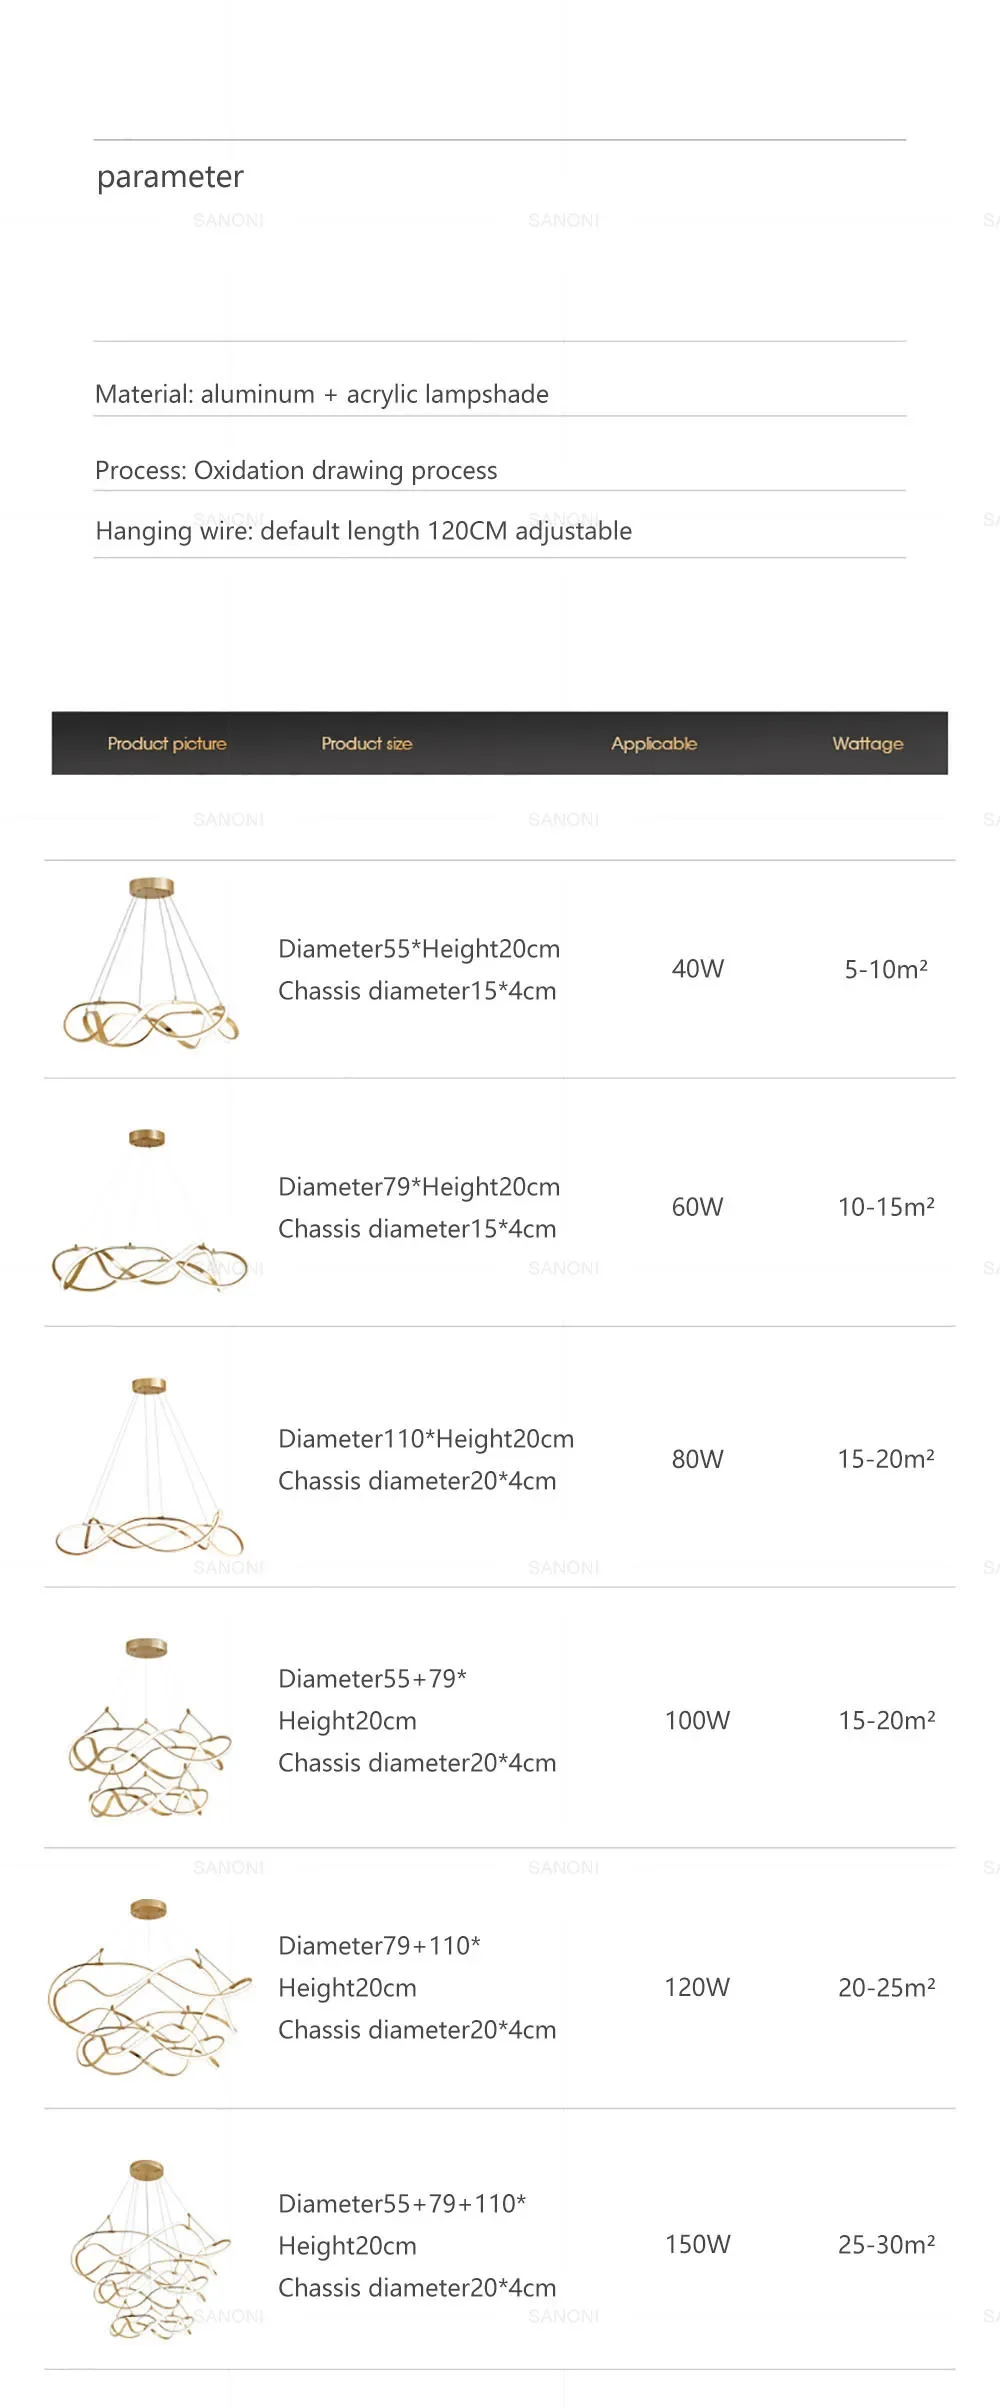Click the Applicable column header
This screenshot has height=2408, width=1000.
(x=654, y=743)
